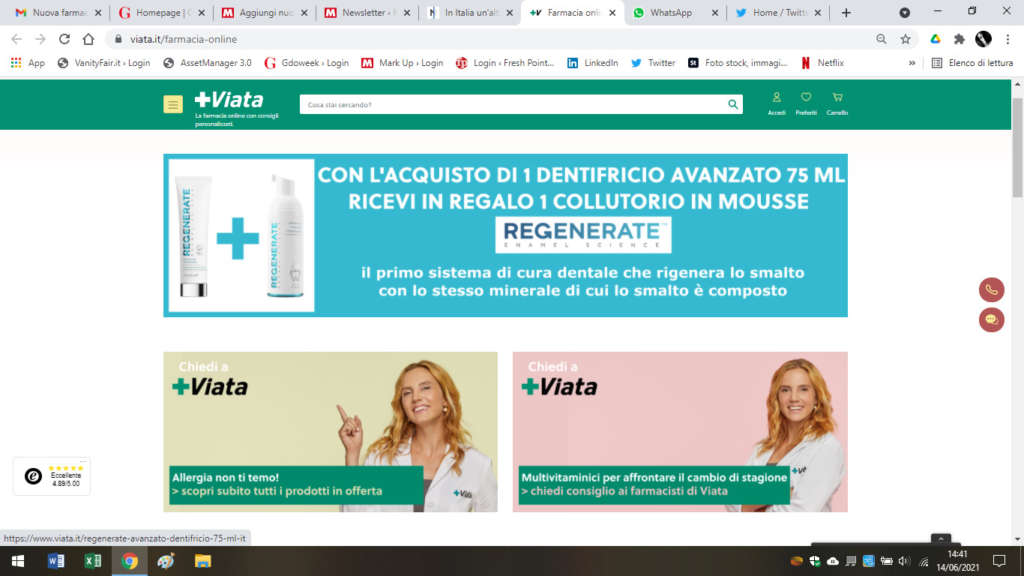Open the Multivitaminici cambio di stagione banner

tap(680, 432)
